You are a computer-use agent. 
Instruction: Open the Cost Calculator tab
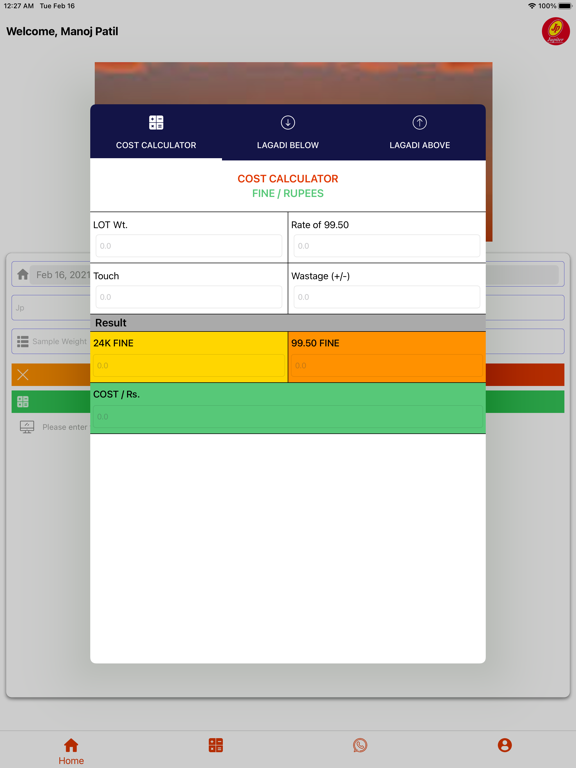coord(156,132)
